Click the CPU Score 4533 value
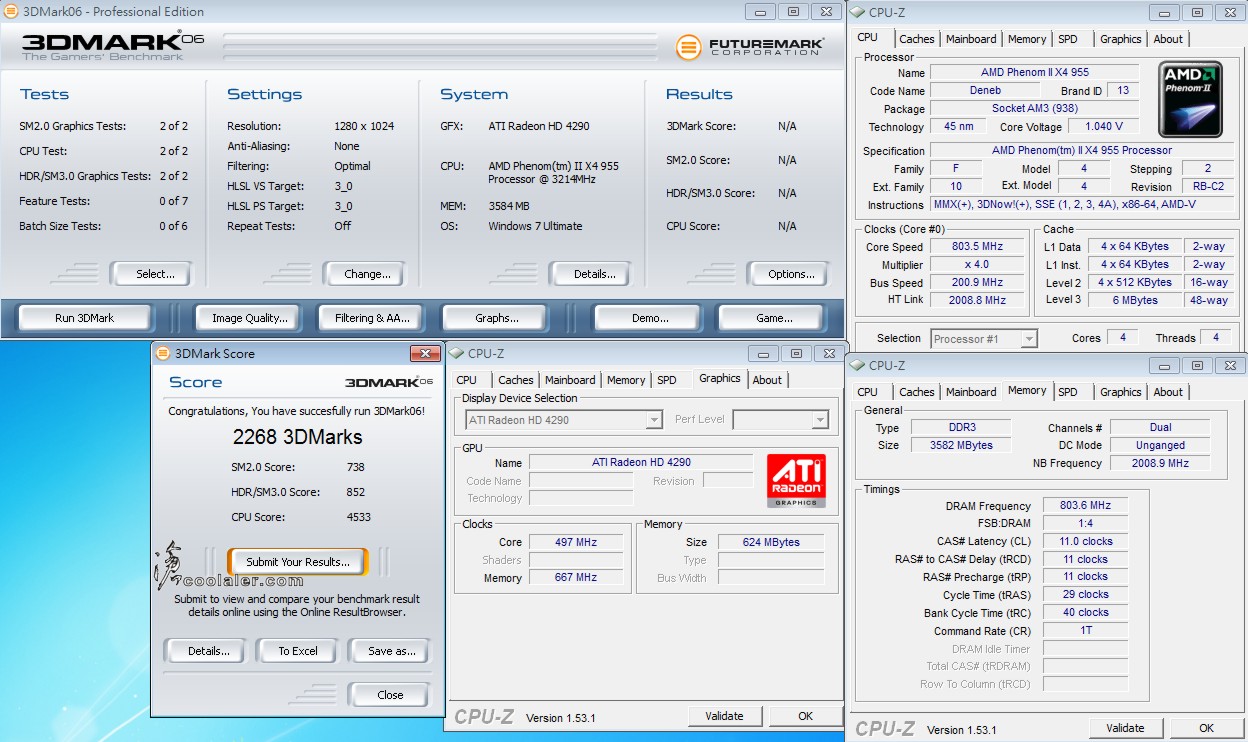The width and height of the screenshot is (1248, 742). point(358,517)
